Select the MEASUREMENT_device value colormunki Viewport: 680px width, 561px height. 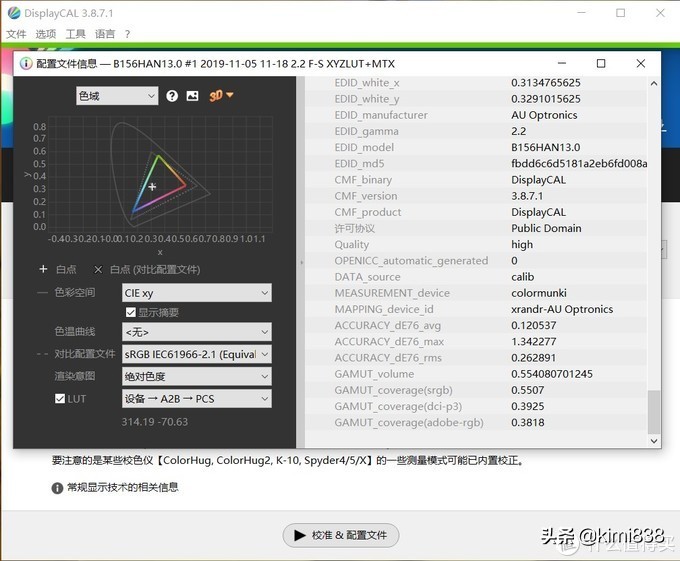tap(539, 293)
